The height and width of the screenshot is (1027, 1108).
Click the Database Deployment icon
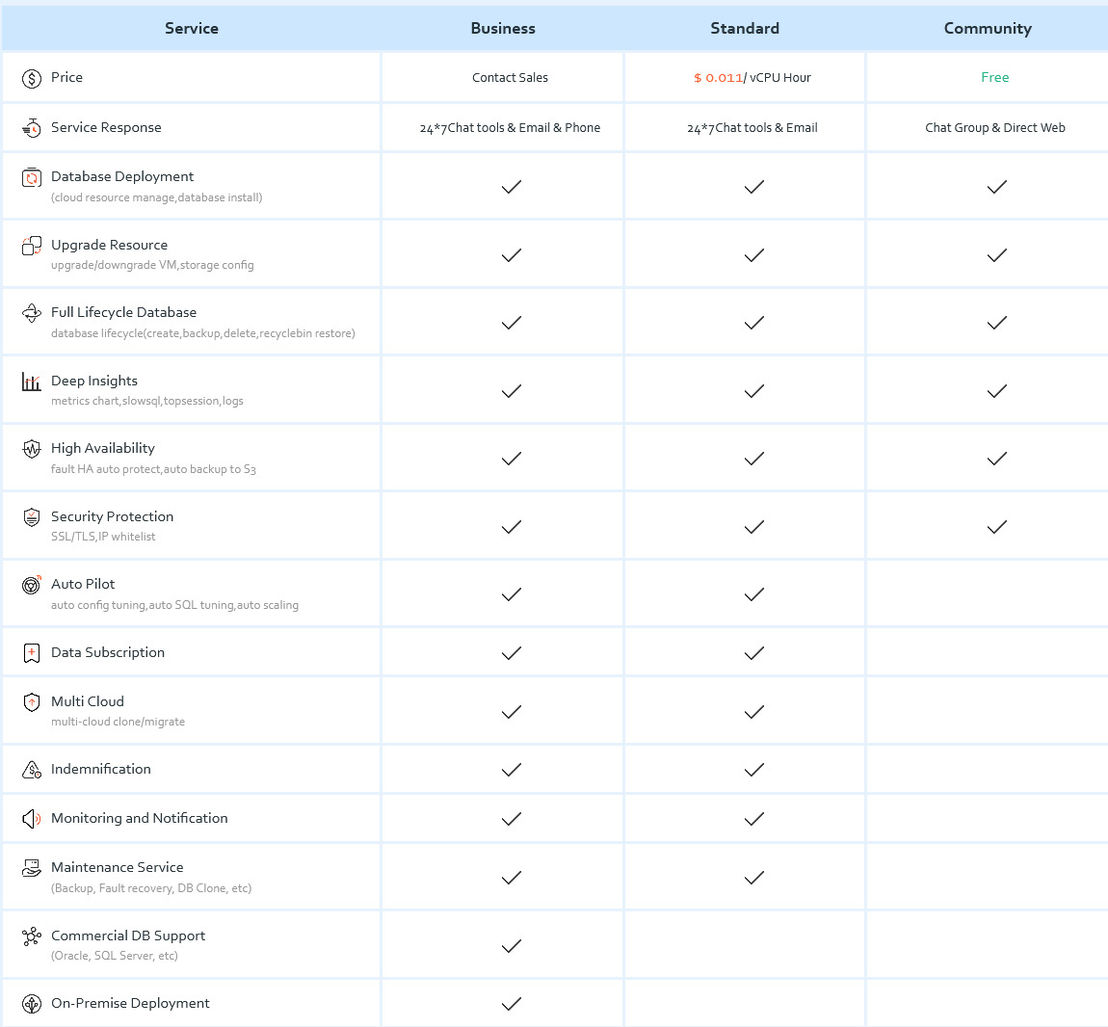(31, 177)
